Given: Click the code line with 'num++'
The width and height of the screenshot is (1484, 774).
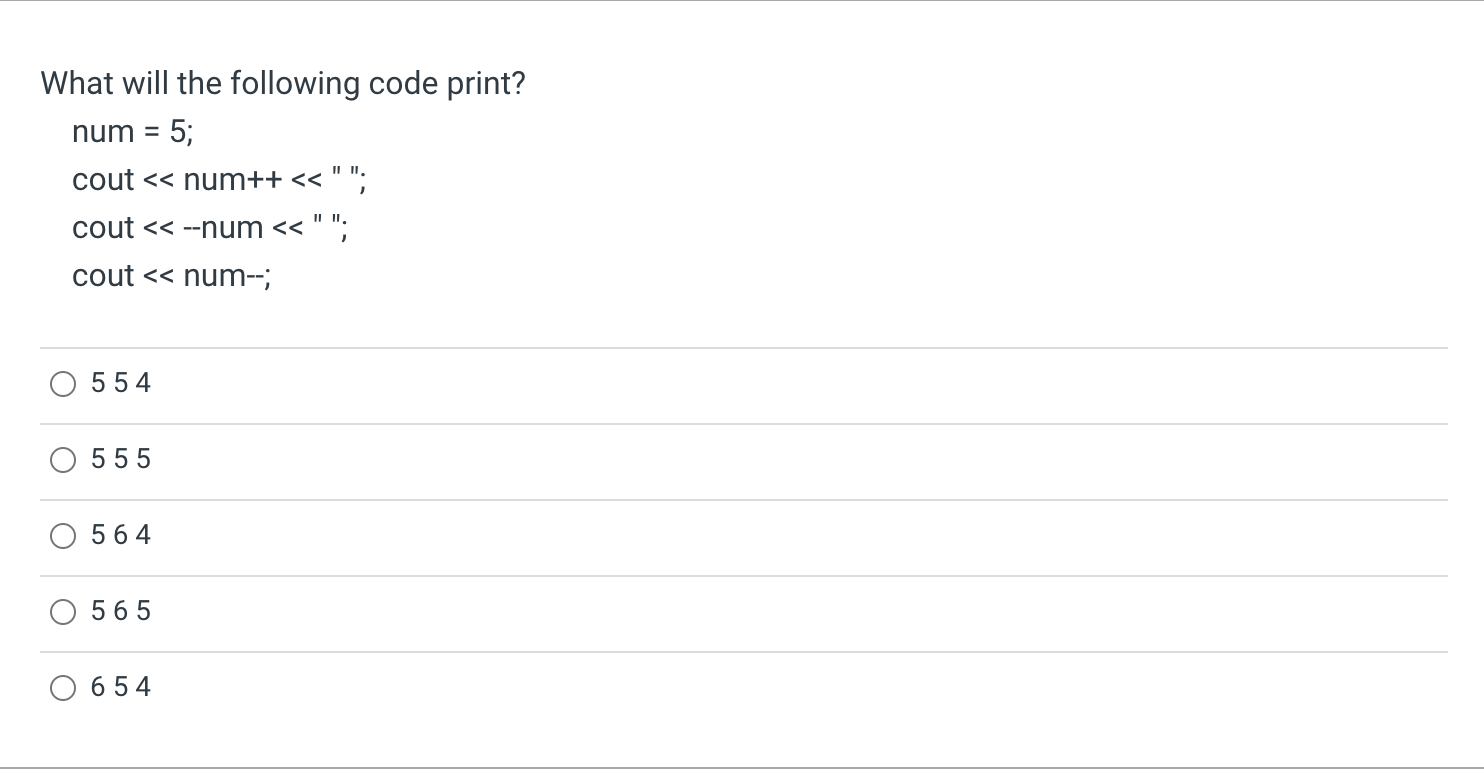Looking at the screenshot, I should pyautogui.click(x=218, y=180).
